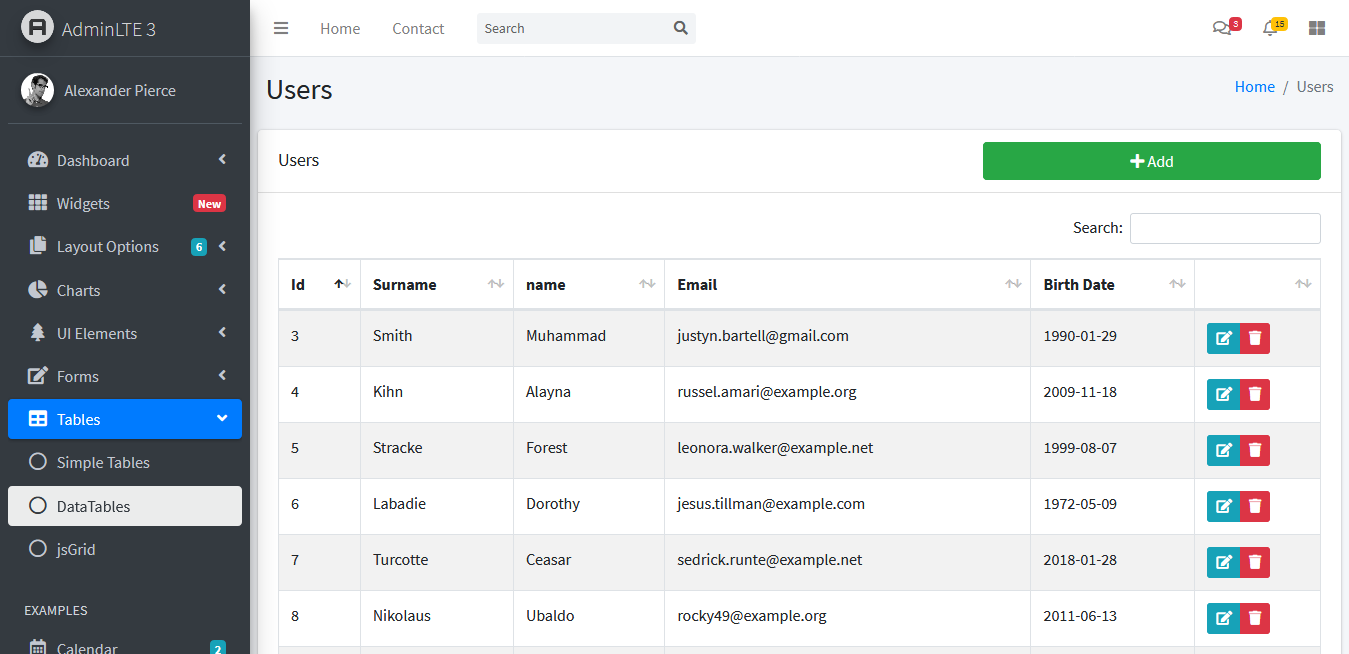This screenshot has height=654, width=1349.
Task: Sort table by Email column
Action: tap(846, 285)
